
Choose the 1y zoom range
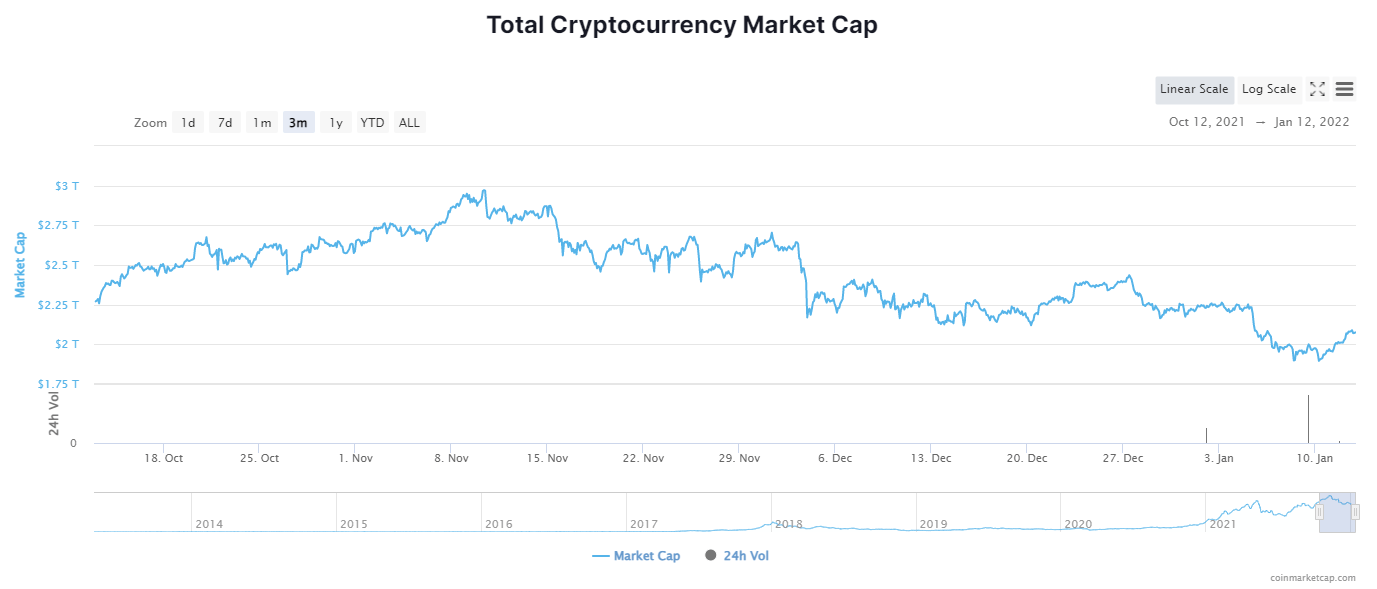click(x=336, y=122)
